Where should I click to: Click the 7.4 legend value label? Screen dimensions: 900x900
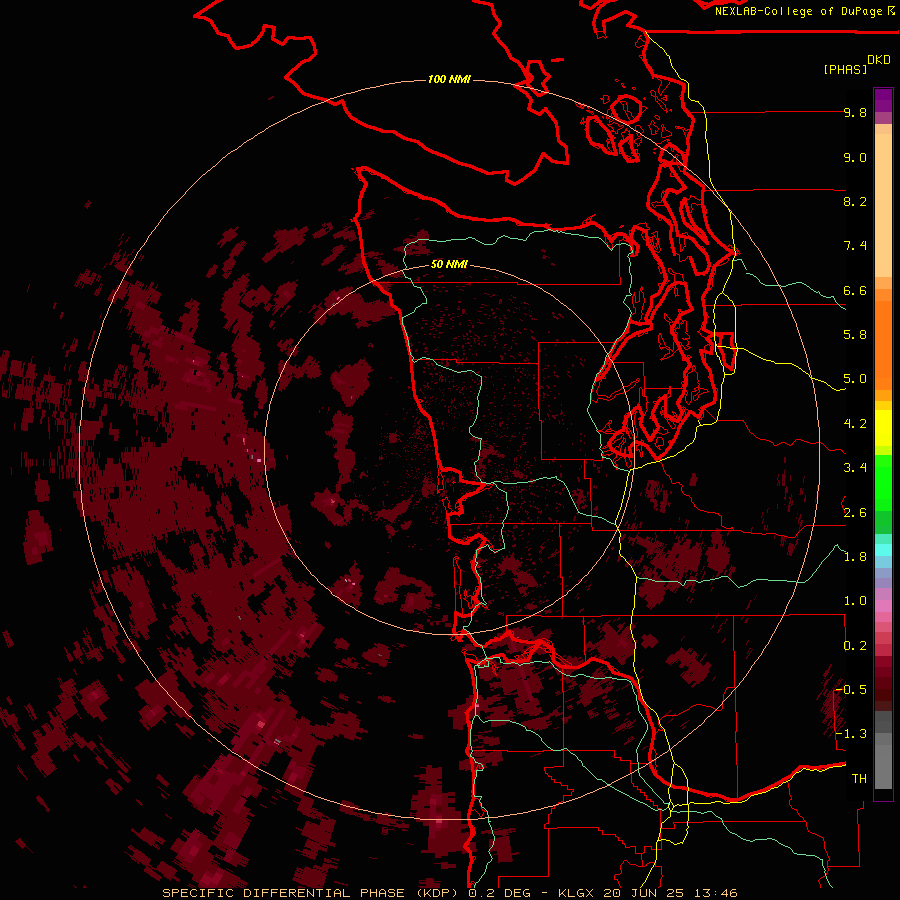click(855, 246)
